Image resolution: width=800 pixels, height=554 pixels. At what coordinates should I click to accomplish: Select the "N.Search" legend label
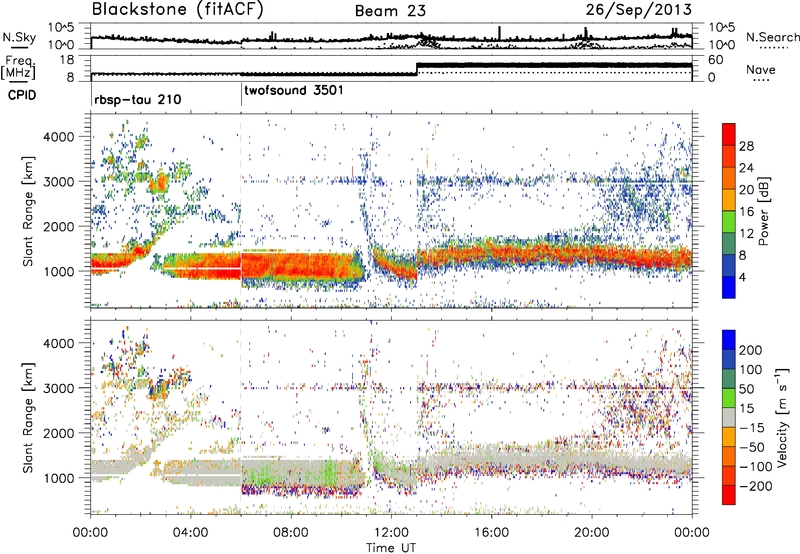click(x=772, y=37)
